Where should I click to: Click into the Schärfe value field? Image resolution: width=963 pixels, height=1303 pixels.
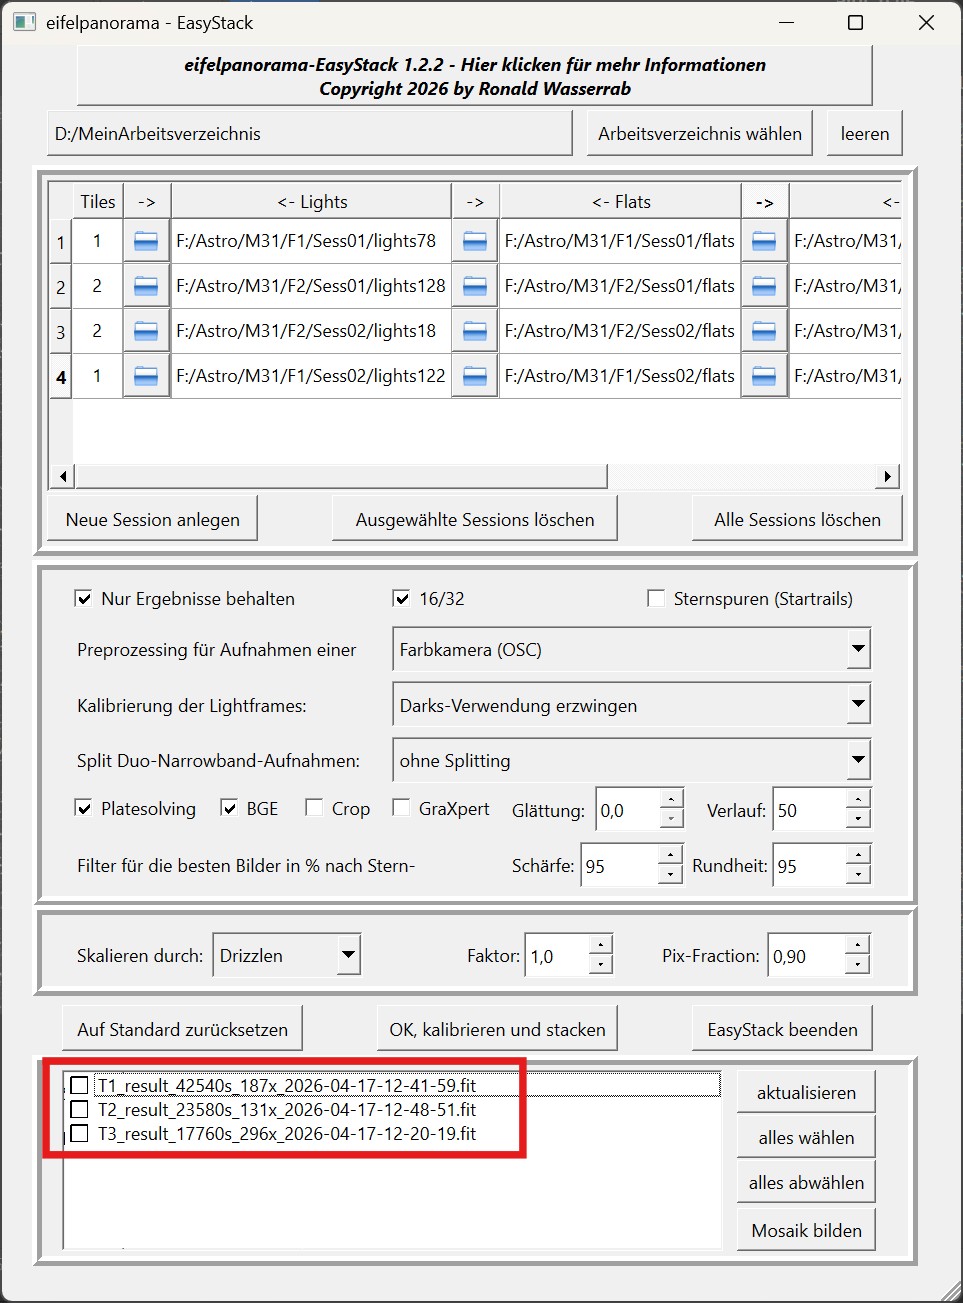coord(618,866)
